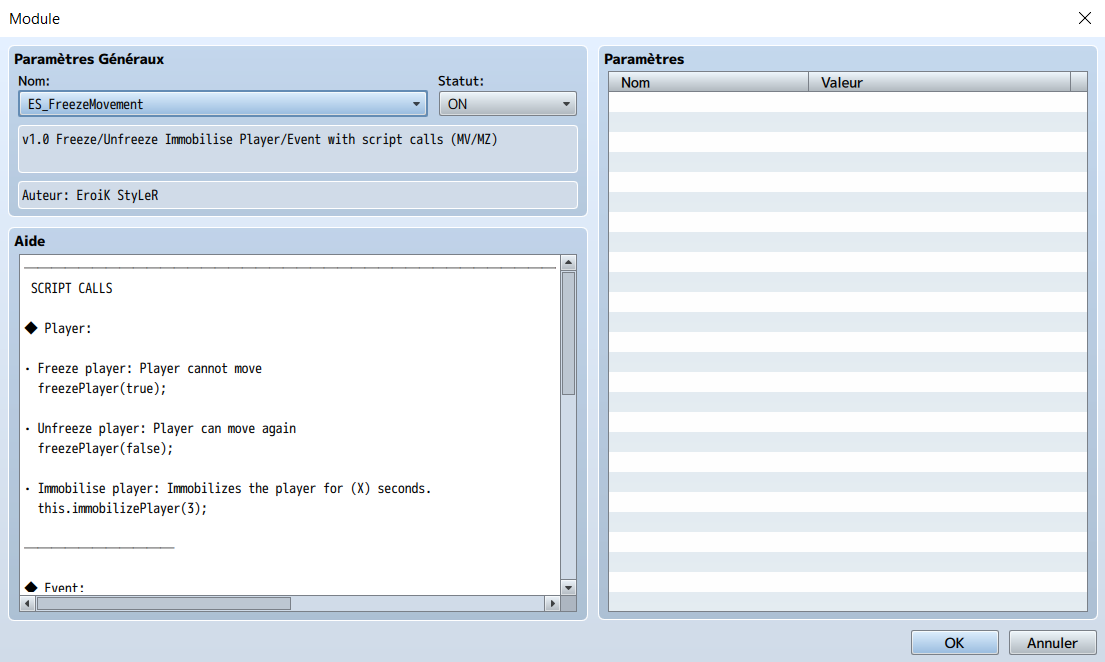Click the plugin description text box
Screen dimensions: 1105x662
click(297, 149)
